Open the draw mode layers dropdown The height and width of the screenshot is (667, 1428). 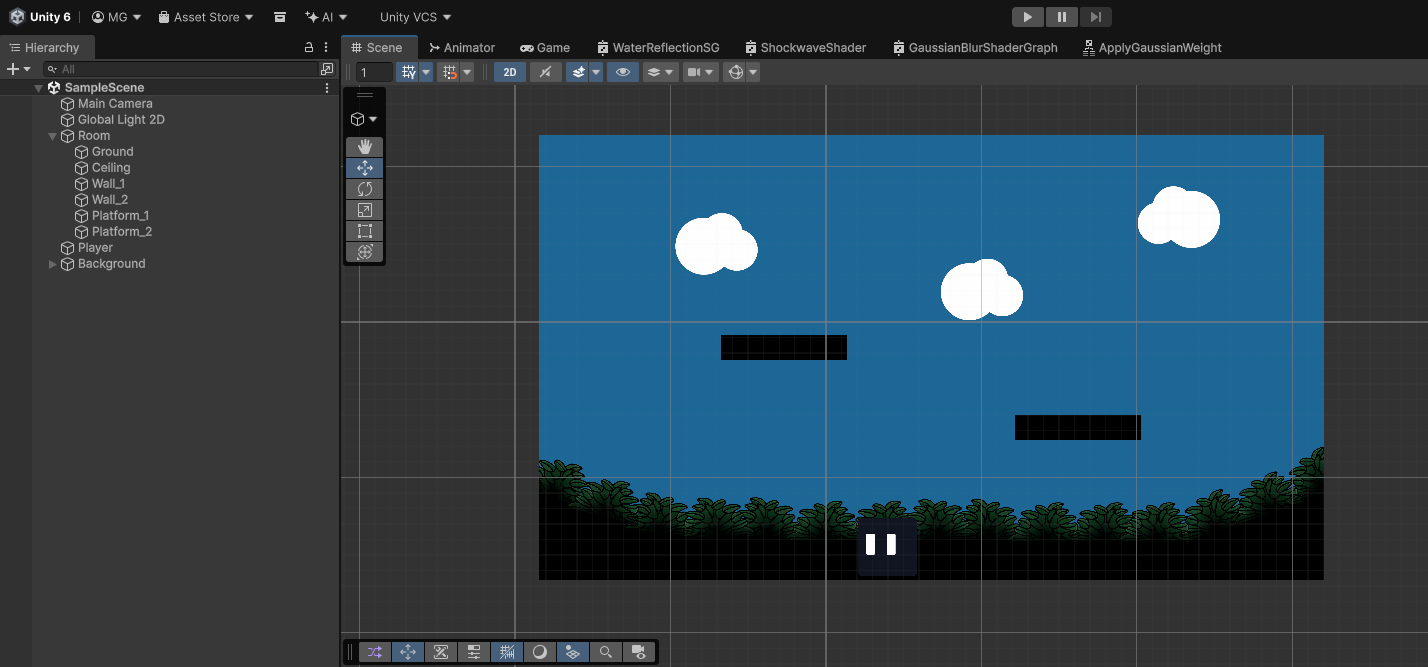click(660, 72)
